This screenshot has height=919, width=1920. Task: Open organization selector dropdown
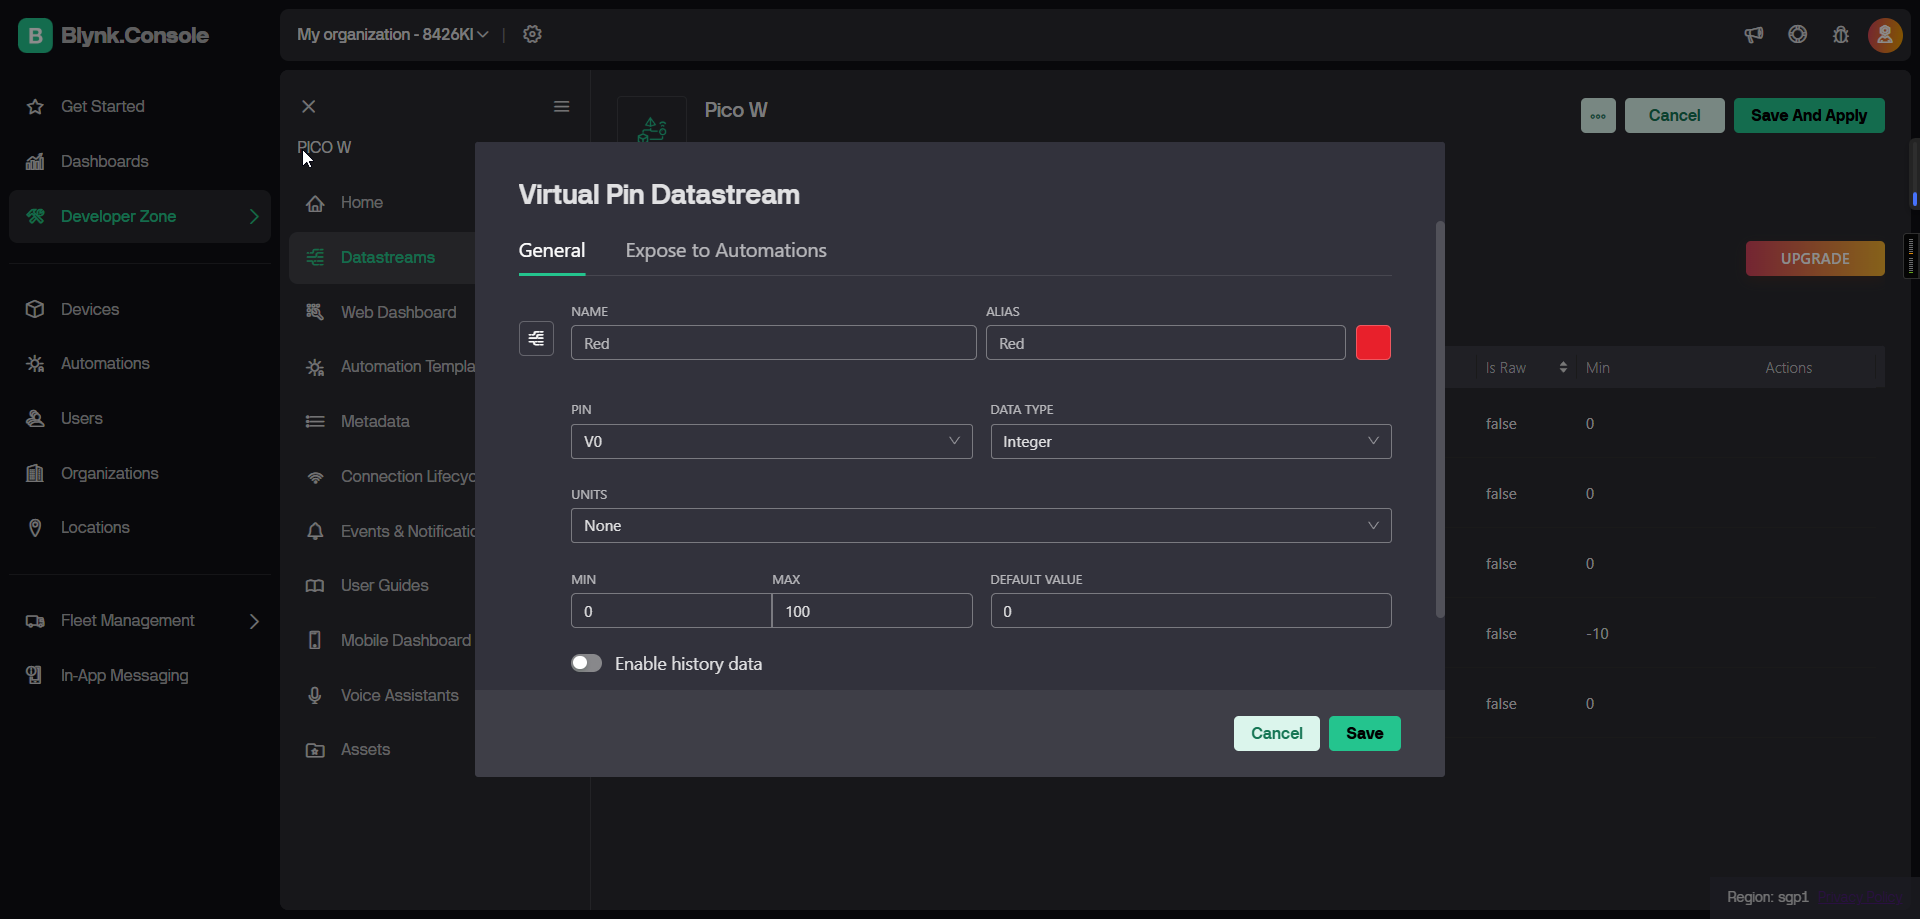[x=393, y=34]
